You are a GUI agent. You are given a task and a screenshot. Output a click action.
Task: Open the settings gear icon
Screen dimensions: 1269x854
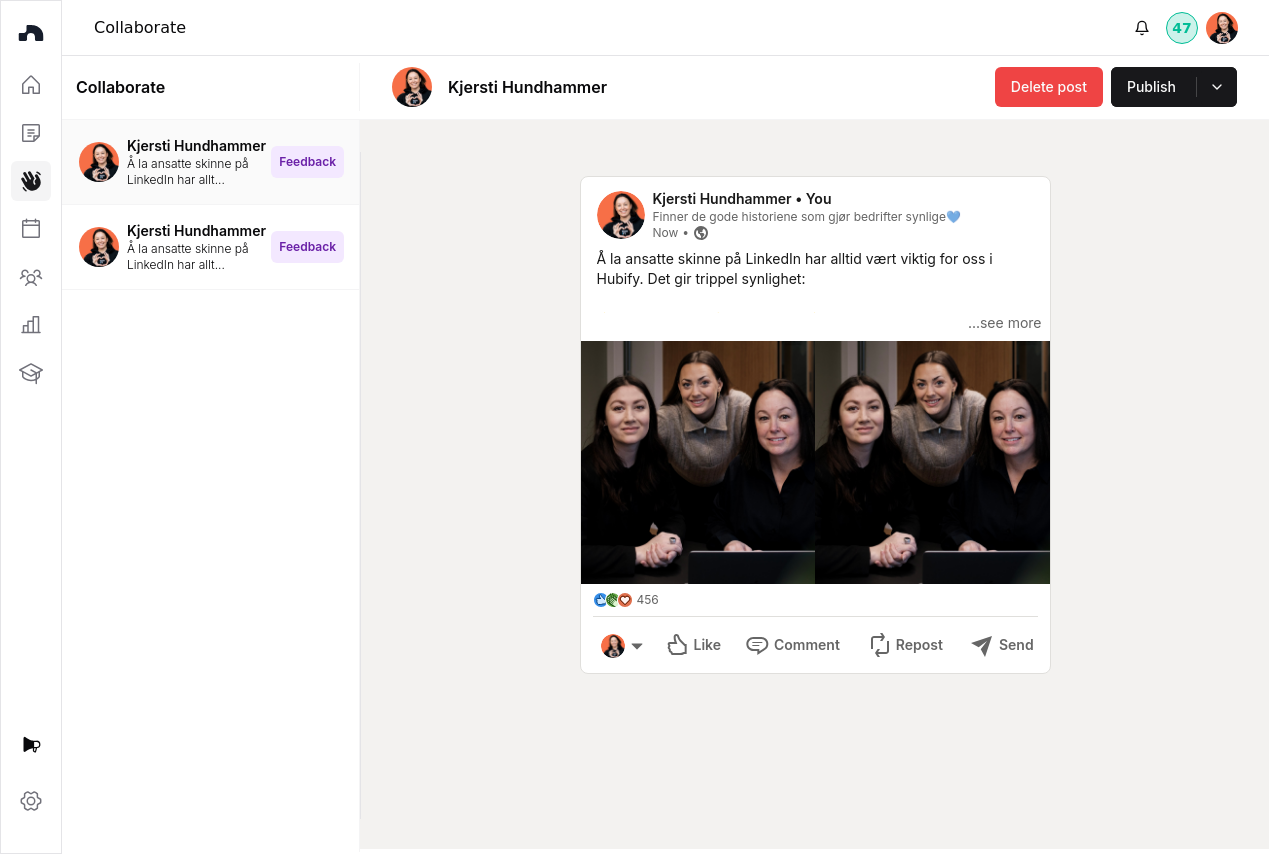[x=31, y=801]
